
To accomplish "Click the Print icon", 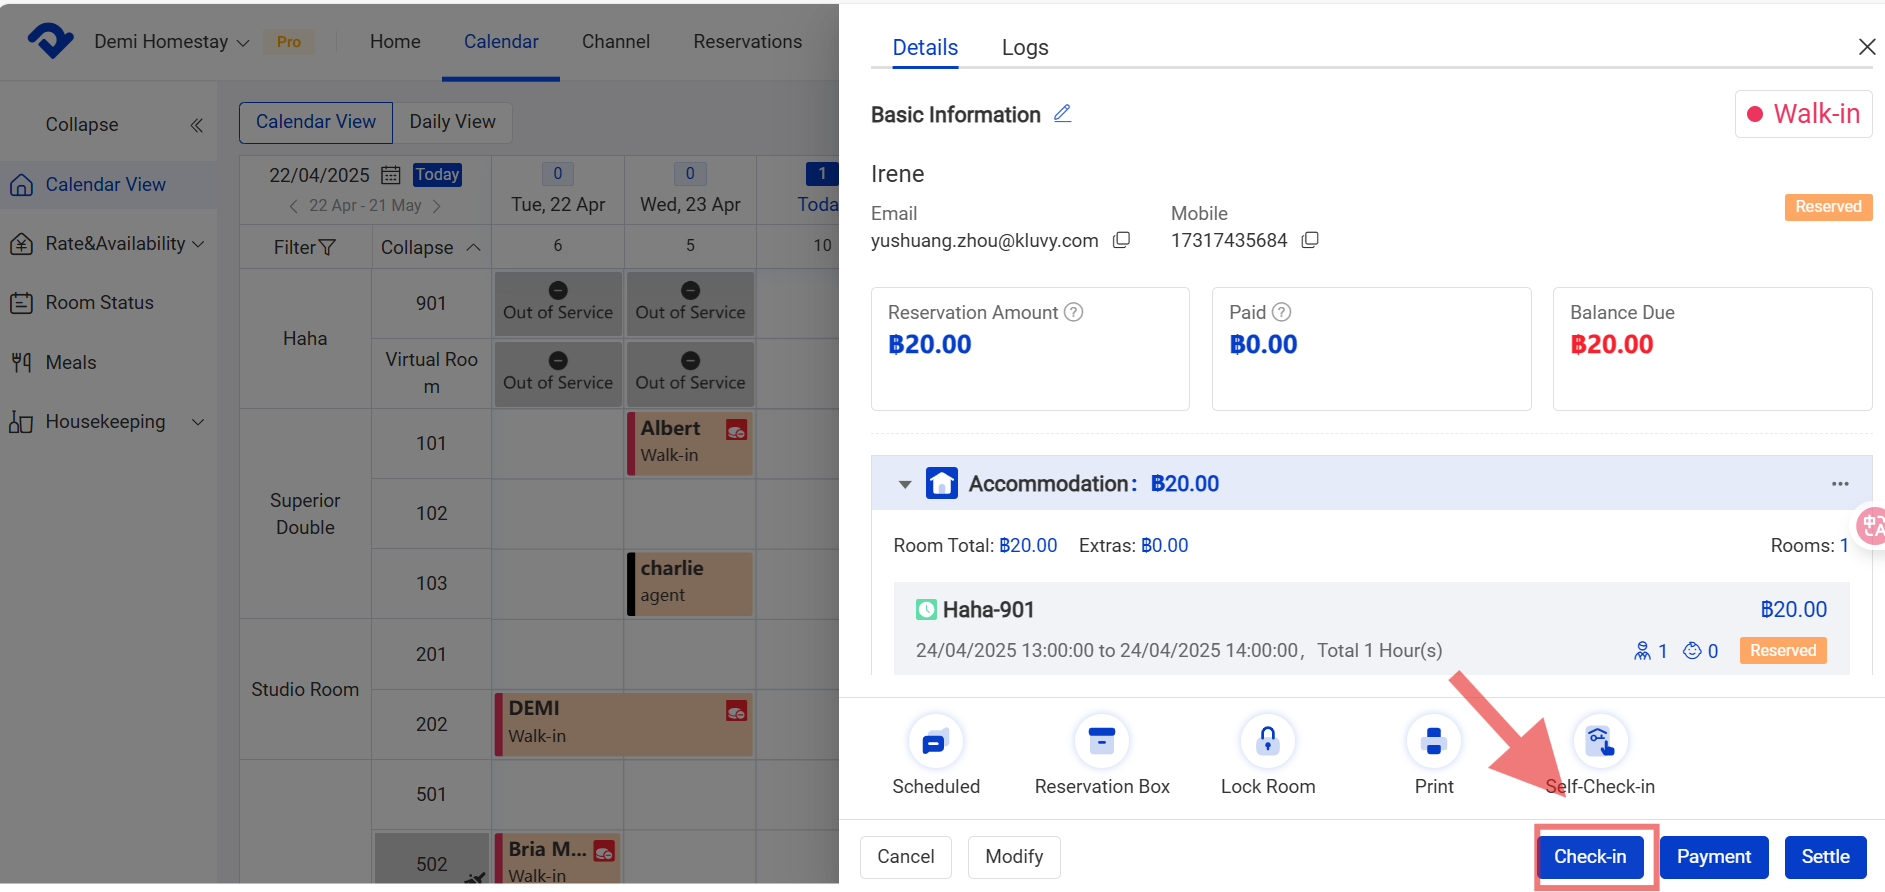I will pos(1433,742).
